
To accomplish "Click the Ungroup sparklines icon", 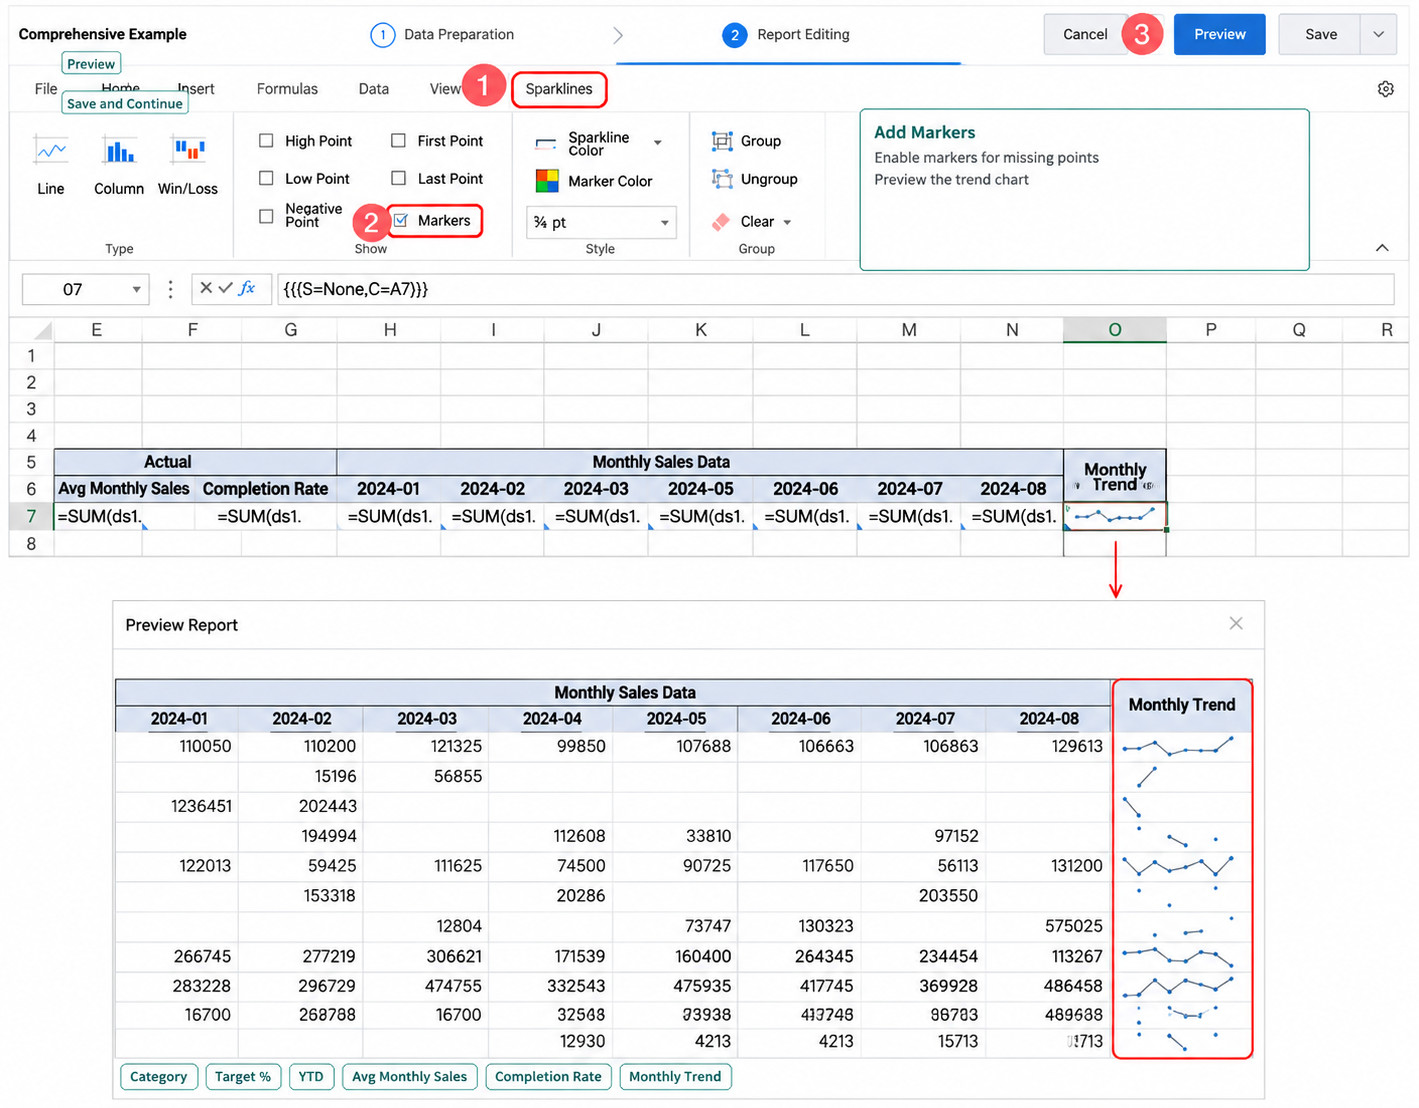I will (x=722, y=179).
